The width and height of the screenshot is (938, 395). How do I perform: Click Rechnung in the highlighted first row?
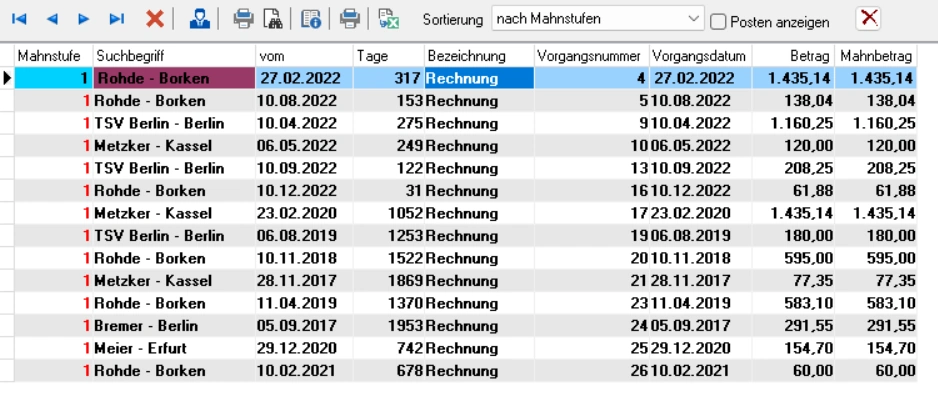[x=479, y=78]
